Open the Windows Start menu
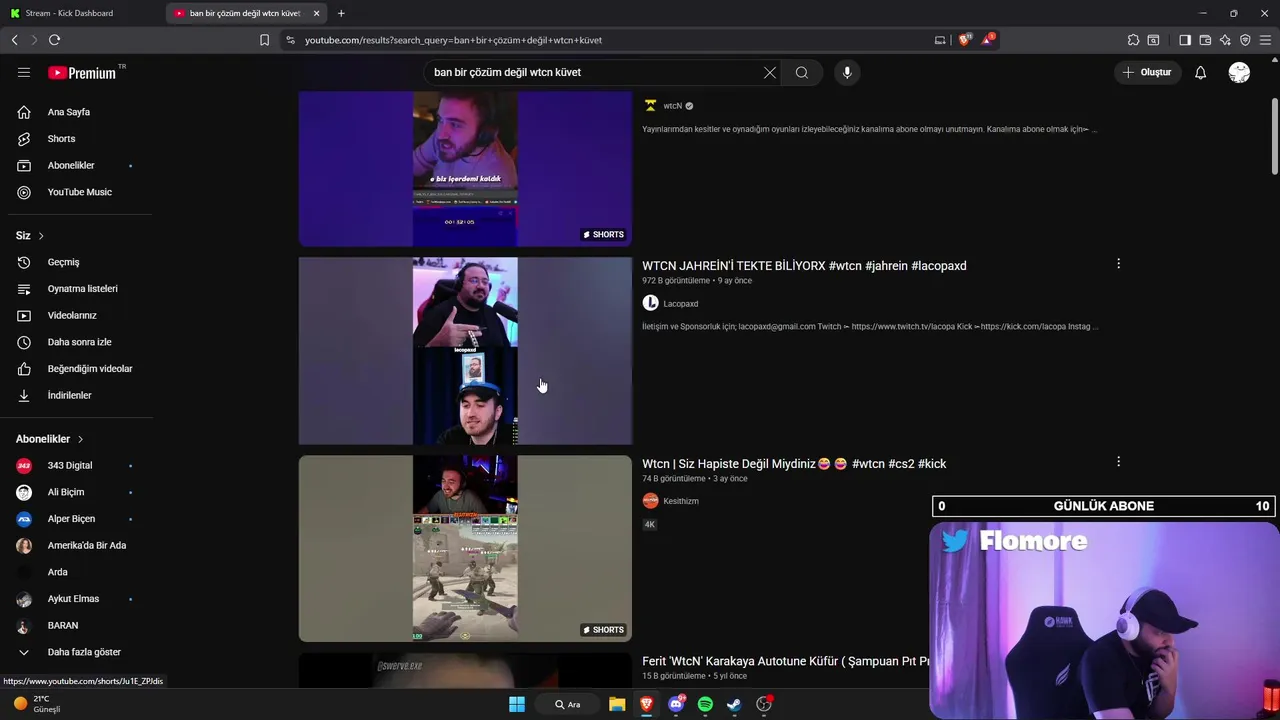The height and width of the screenshot is (720, 1280). click(517, 704)
